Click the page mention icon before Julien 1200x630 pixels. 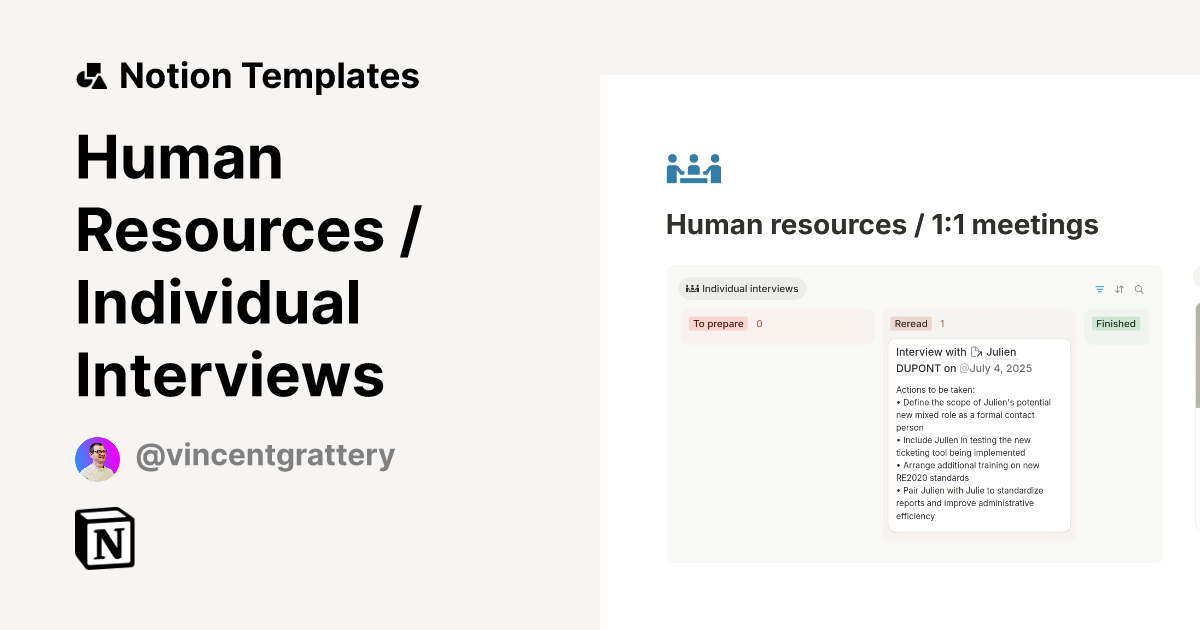coord(975,351)
